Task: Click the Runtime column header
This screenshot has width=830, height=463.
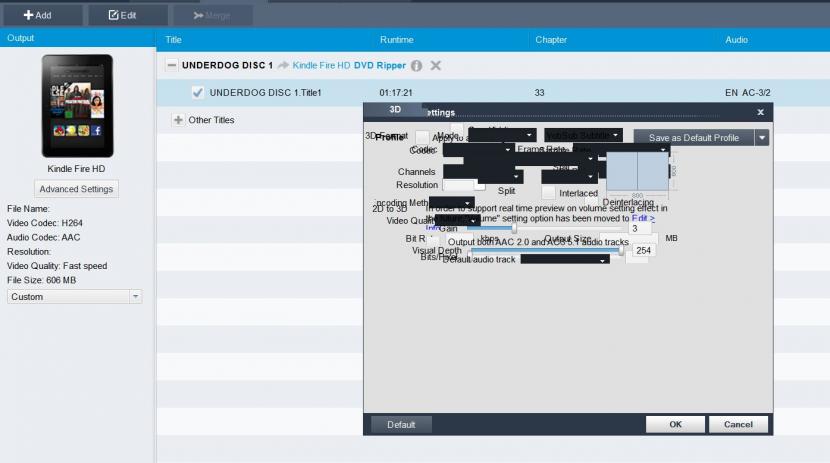Action: point(396,40)
